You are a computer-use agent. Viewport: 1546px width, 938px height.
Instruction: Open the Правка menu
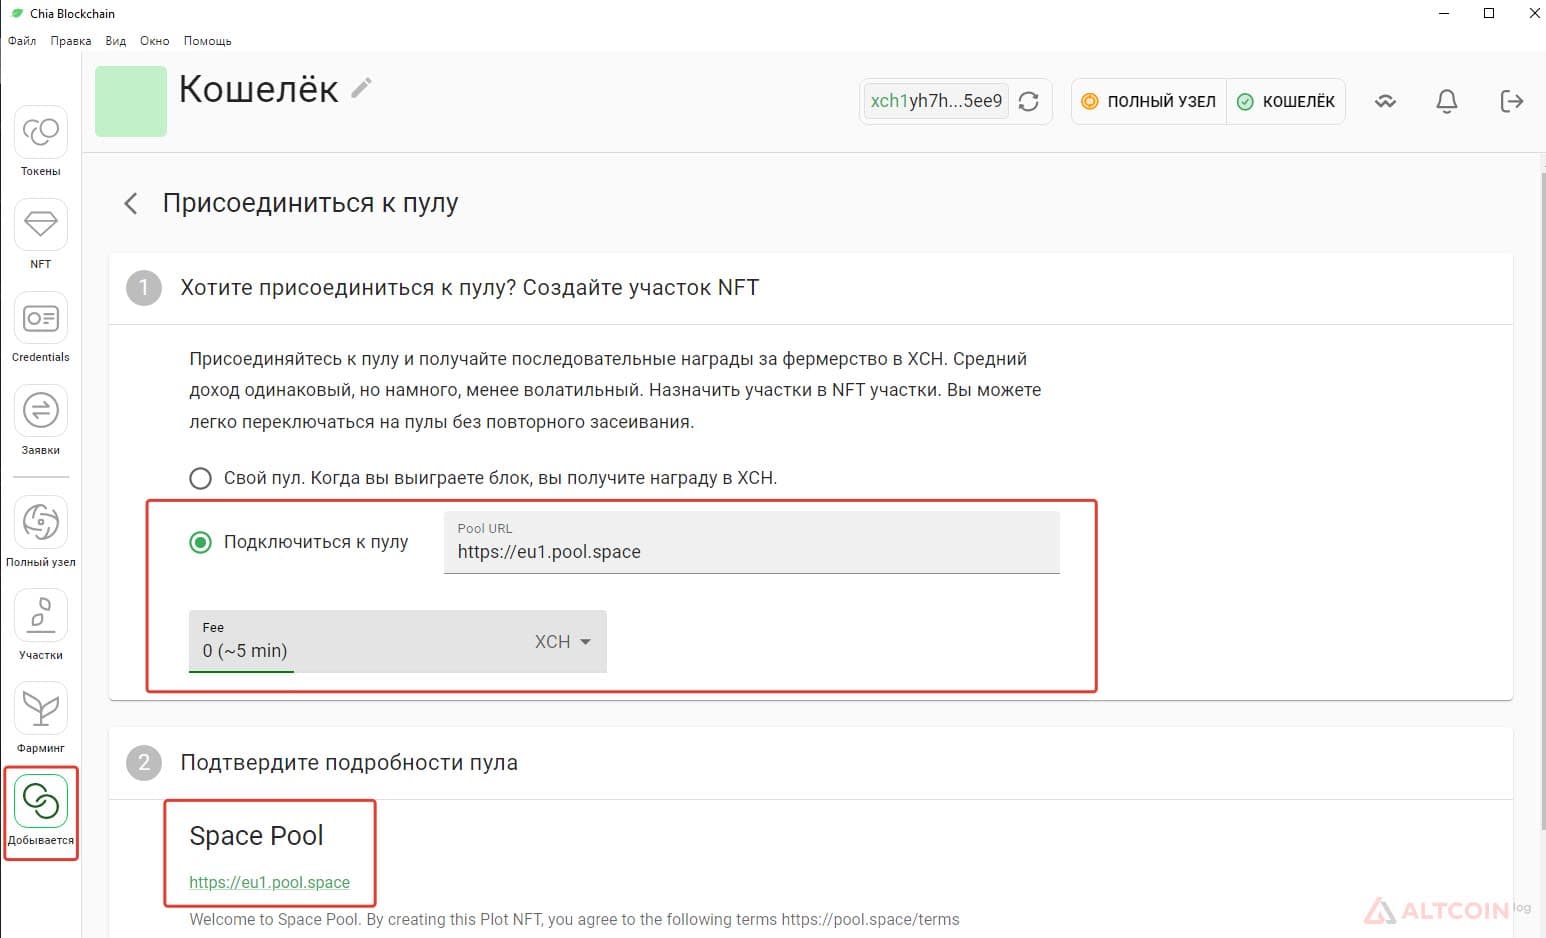(x=71, y=41)
